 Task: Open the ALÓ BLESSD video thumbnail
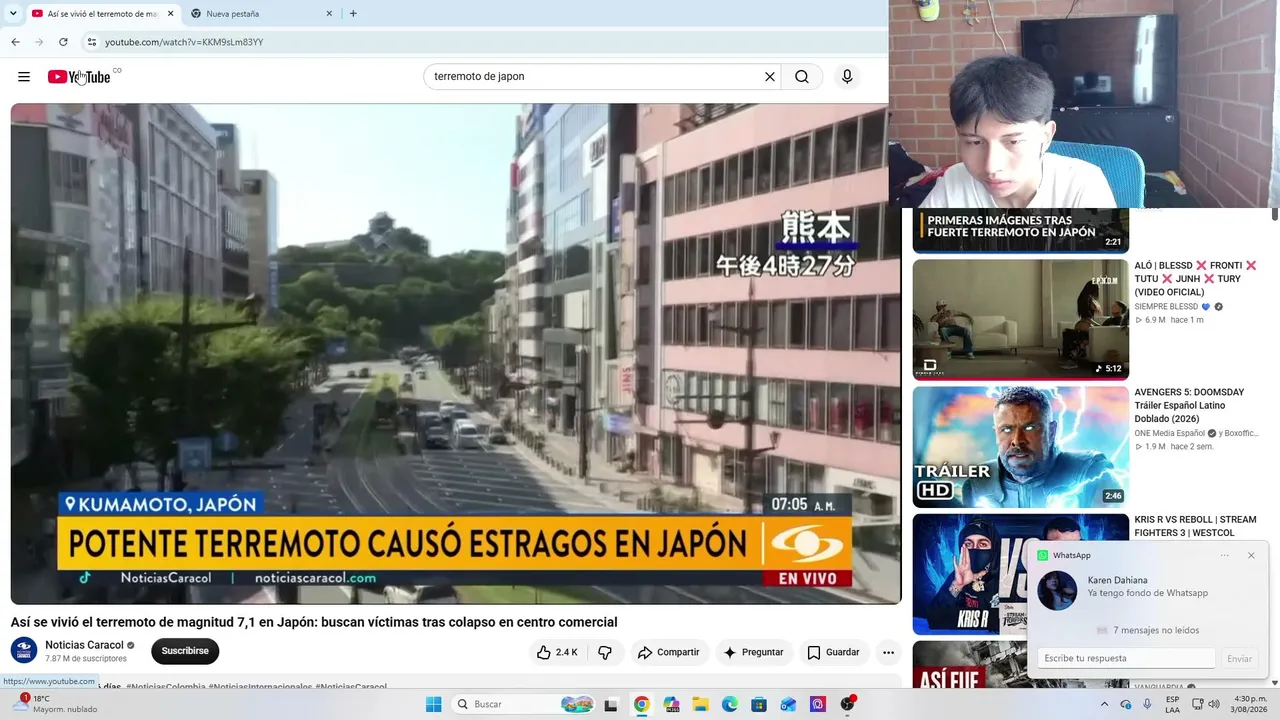1020,320
